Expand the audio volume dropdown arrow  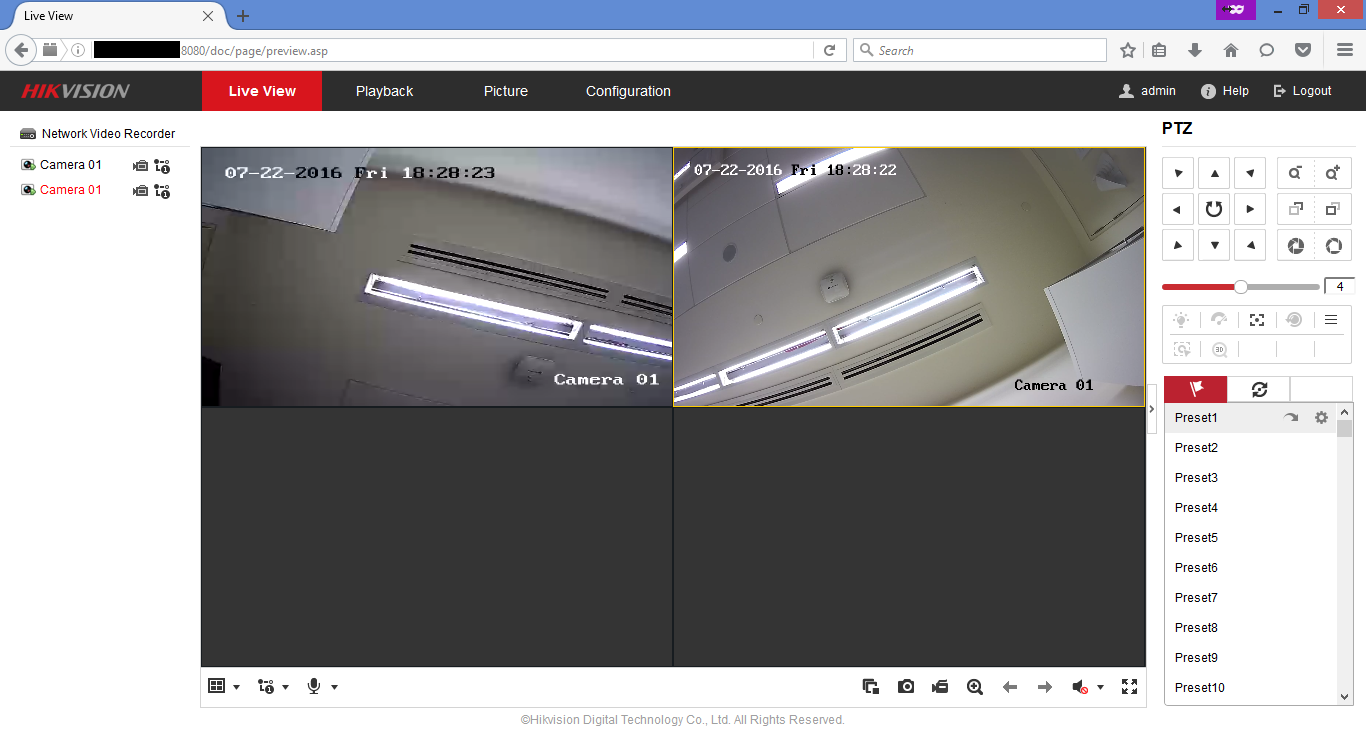(1100, 688)
